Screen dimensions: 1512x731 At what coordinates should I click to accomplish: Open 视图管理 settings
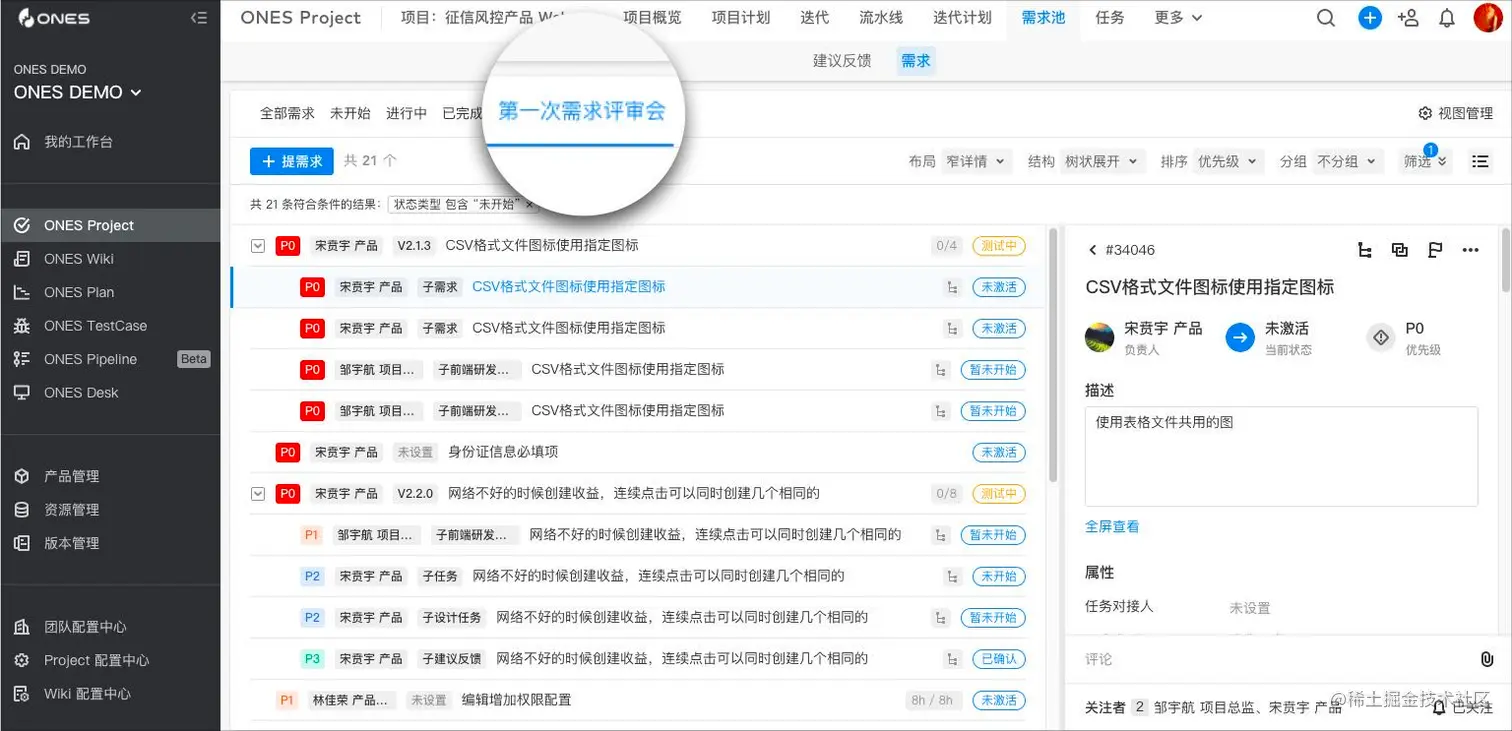point(1456,113)
